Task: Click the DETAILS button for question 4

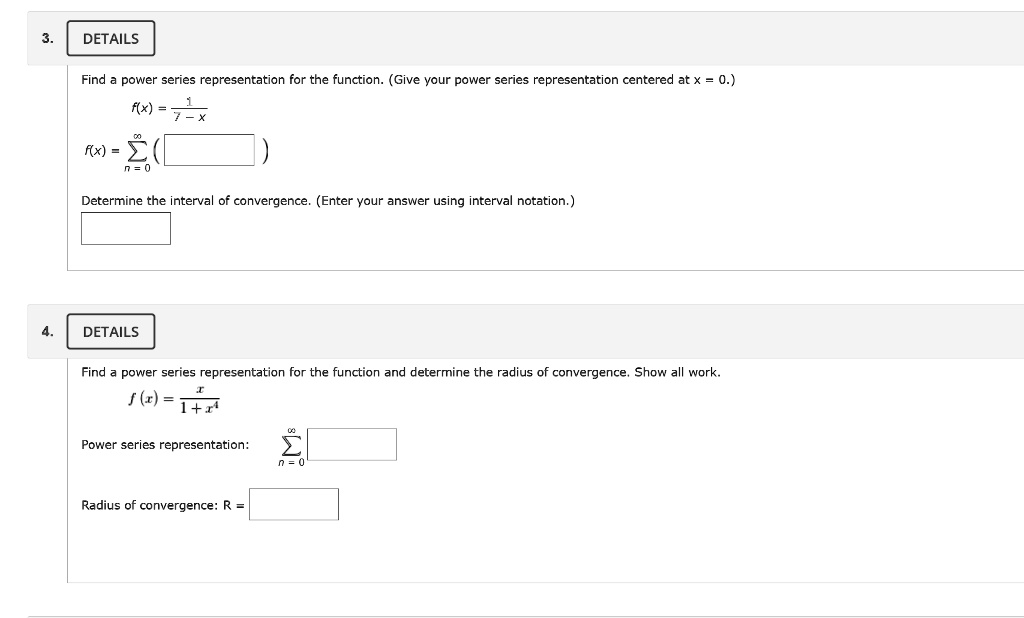Action: 110,331
